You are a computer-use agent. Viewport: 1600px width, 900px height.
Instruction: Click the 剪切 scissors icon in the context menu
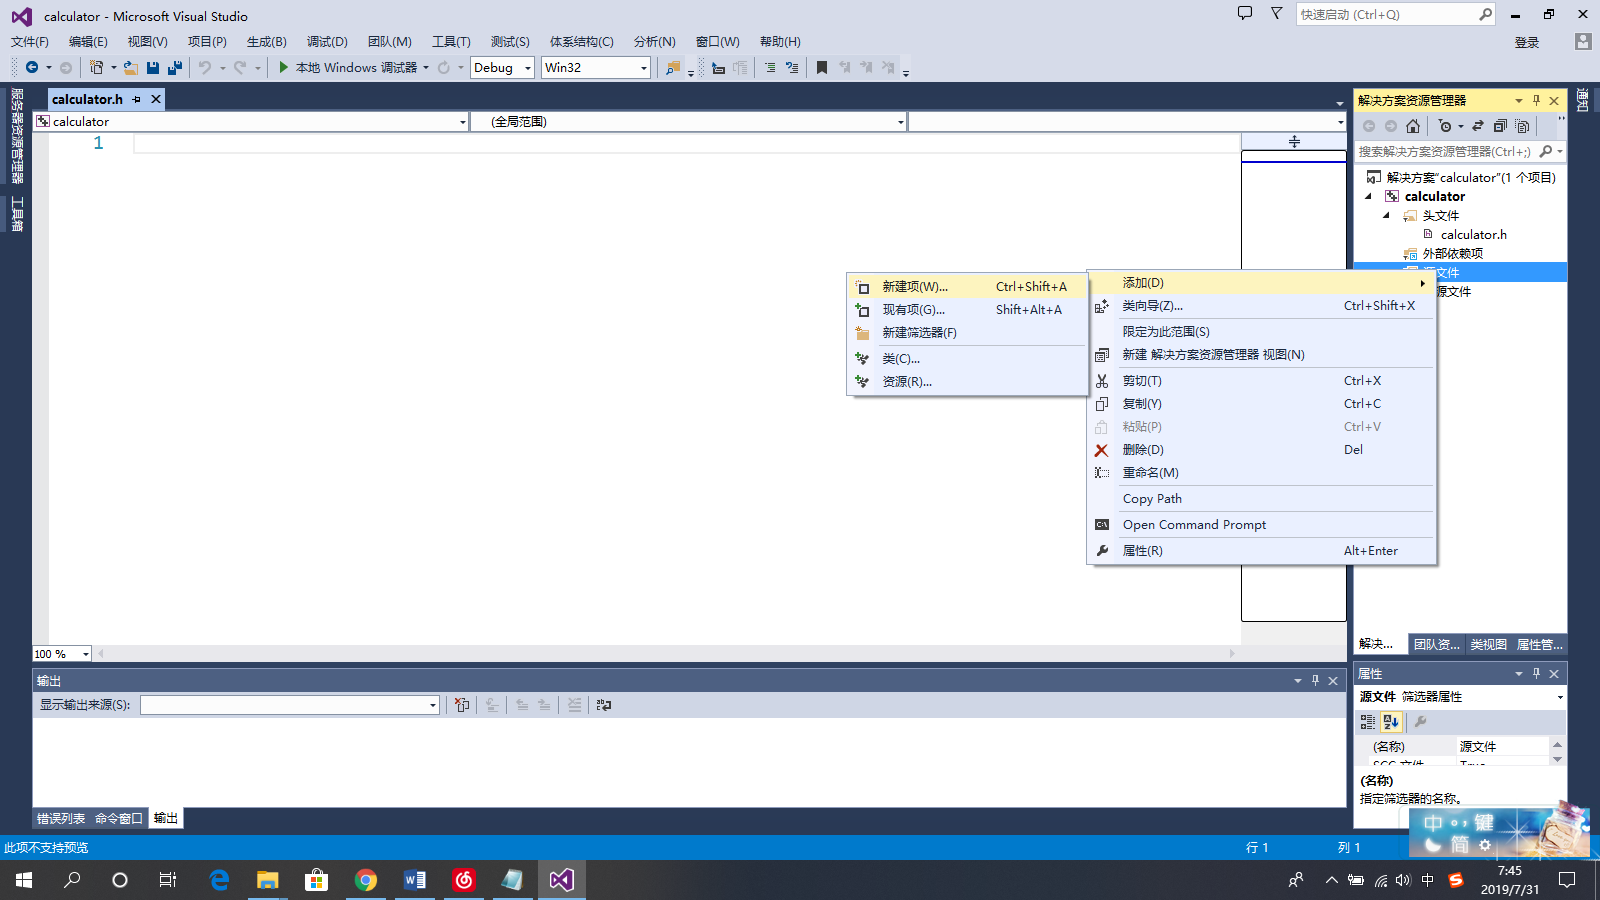point(1101,380)
